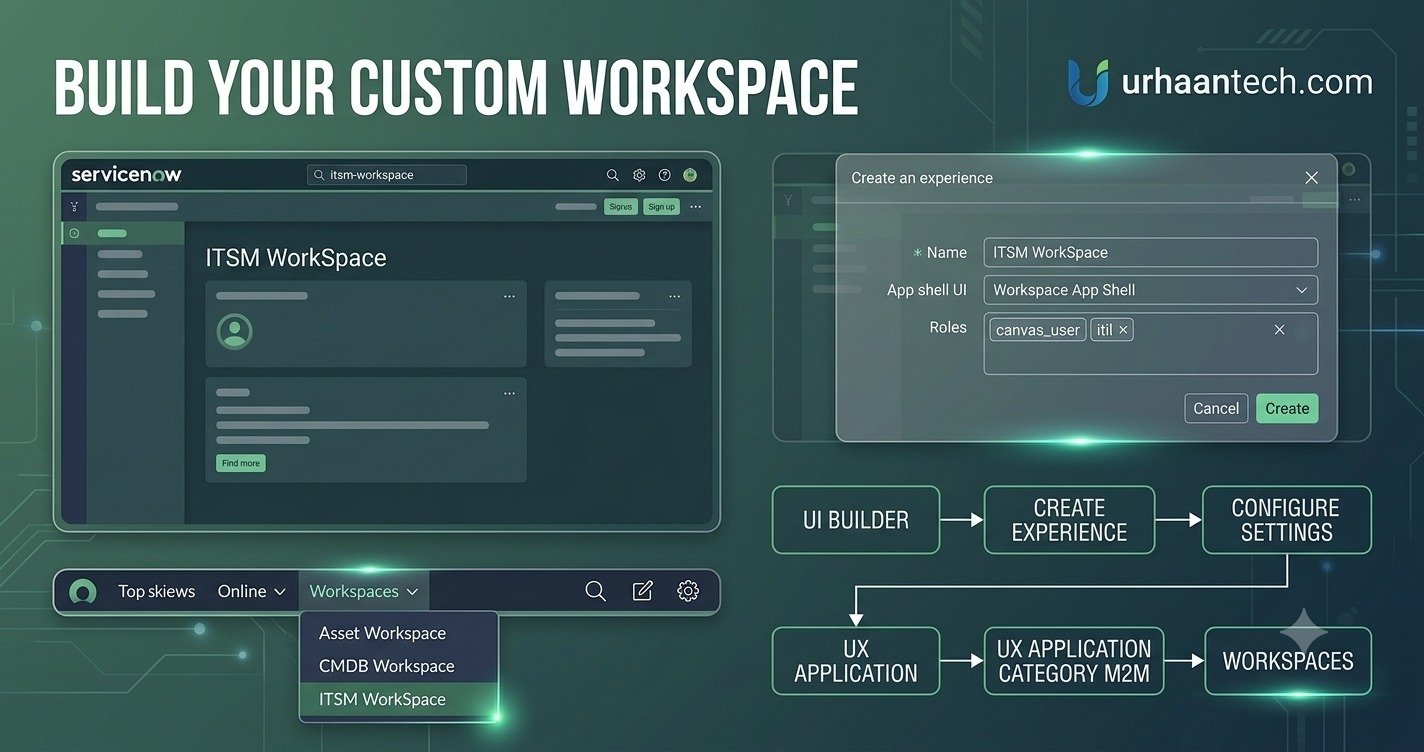
Task: Open the three-dot menu on Find more card
Action: pyautogui.click(x=509, y=393)
